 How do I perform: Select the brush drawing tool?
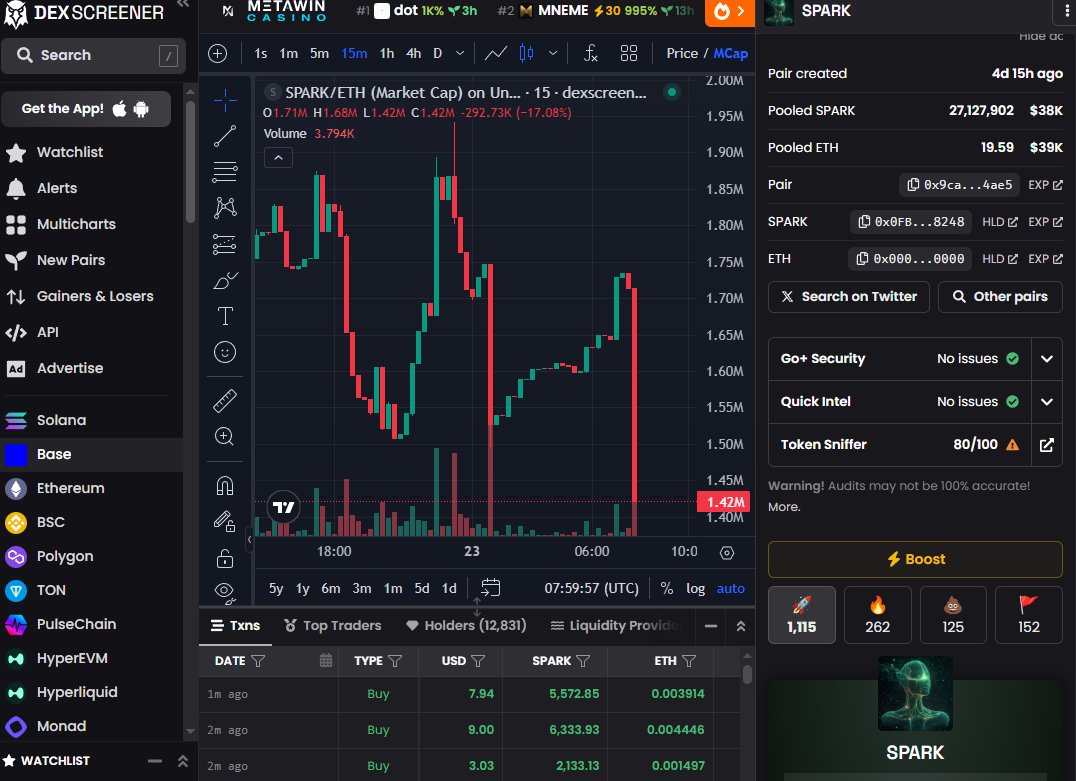tap(224, 280)
